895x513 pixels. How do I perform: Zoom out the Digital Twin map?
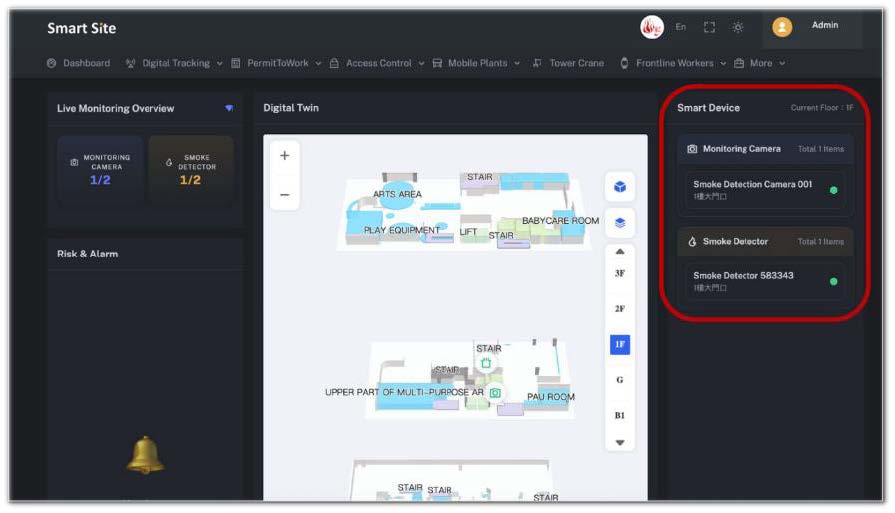tap(284, 195)
